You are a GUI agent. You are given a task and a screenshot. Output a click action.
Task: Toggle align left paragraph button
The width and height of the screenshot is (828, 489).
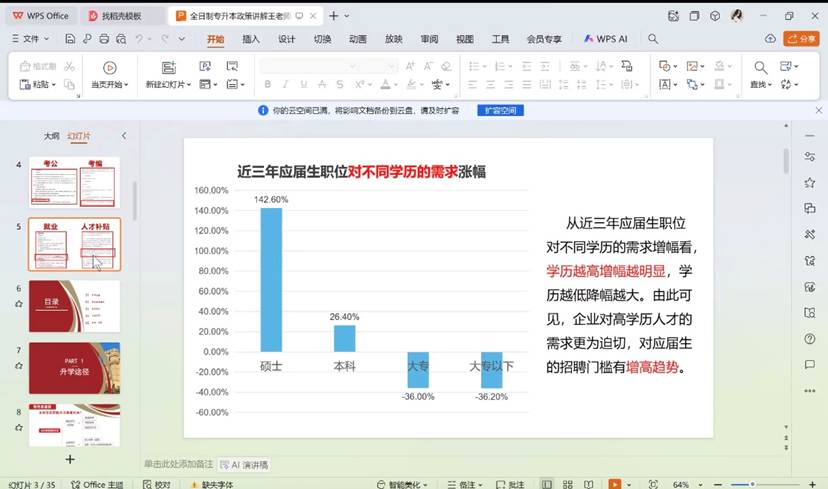473,84
